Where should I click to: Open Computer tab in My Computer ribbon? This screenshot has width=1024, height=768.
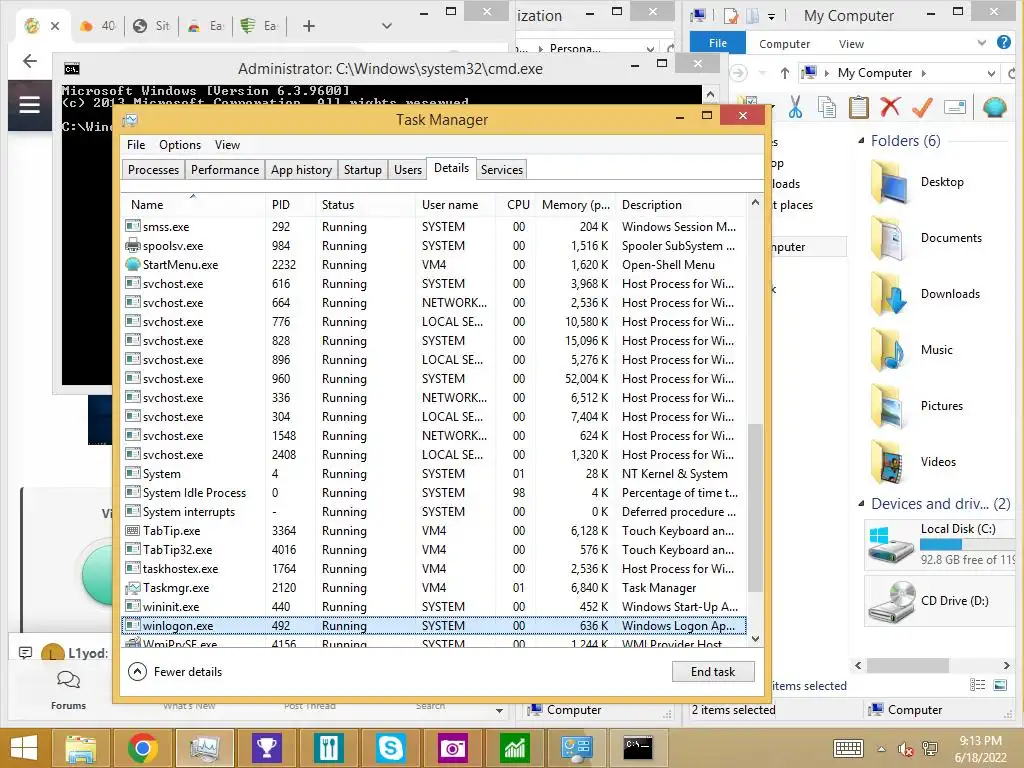tap(784, 44)
